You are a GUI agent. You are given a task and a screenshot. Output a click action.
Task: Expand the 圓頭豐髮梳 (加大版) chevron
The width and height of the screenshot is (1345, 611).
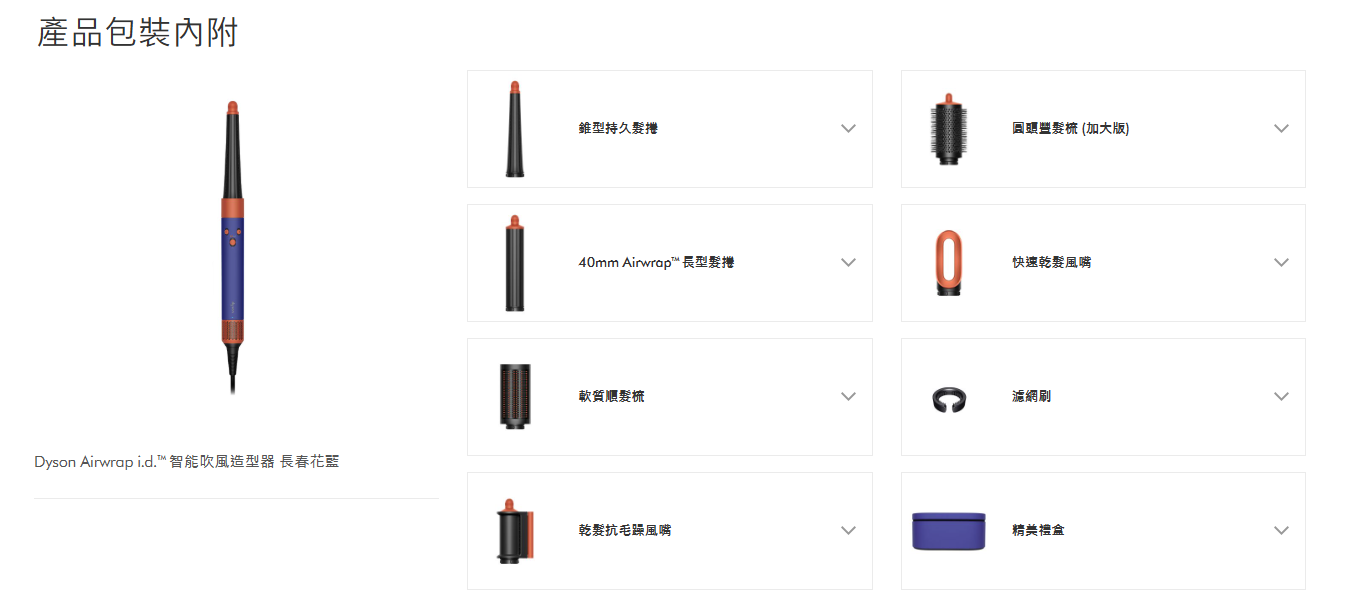click(x=1282, y=129)
